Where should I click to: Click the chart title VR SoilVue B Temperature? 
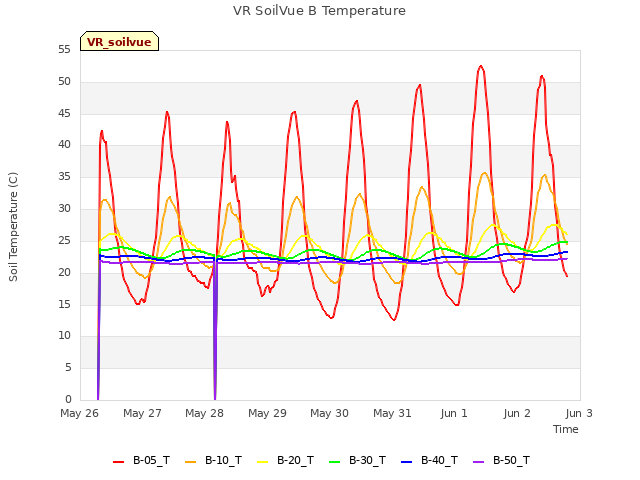pos(319,11)
